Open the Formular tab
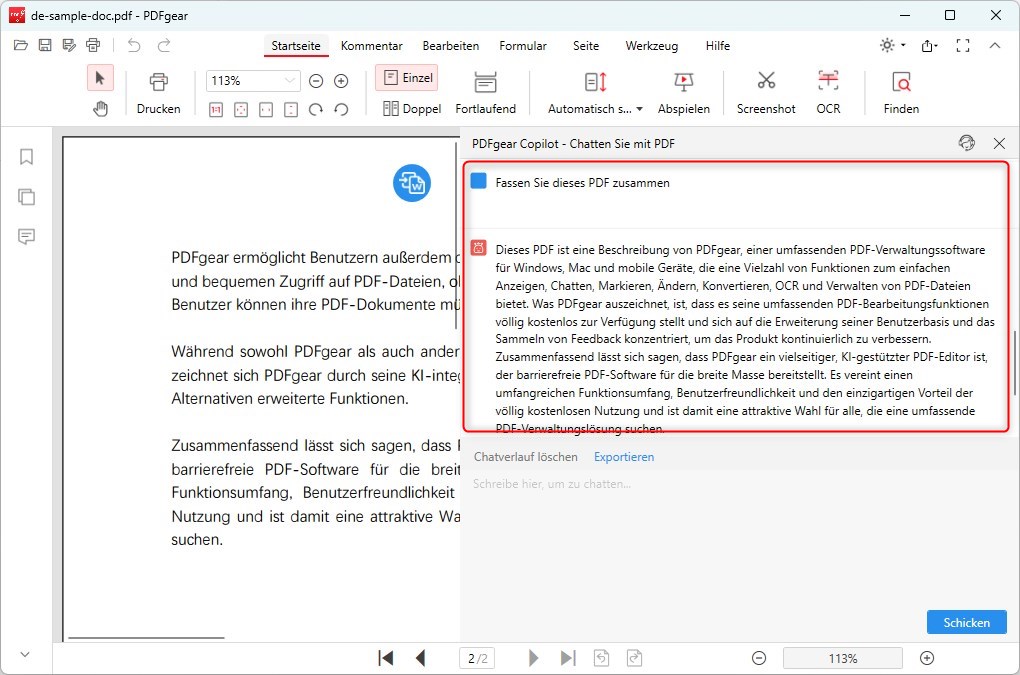1020x675 pixels. point(523,46)
